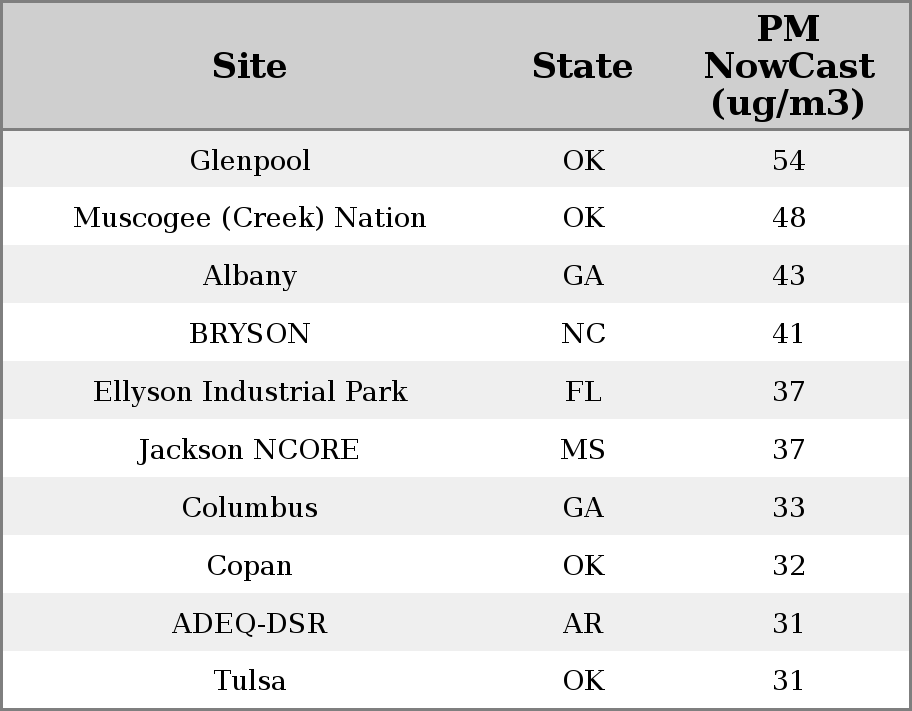Select the NowCast value 48
912x711 pixels.
[x=788, y=218]
